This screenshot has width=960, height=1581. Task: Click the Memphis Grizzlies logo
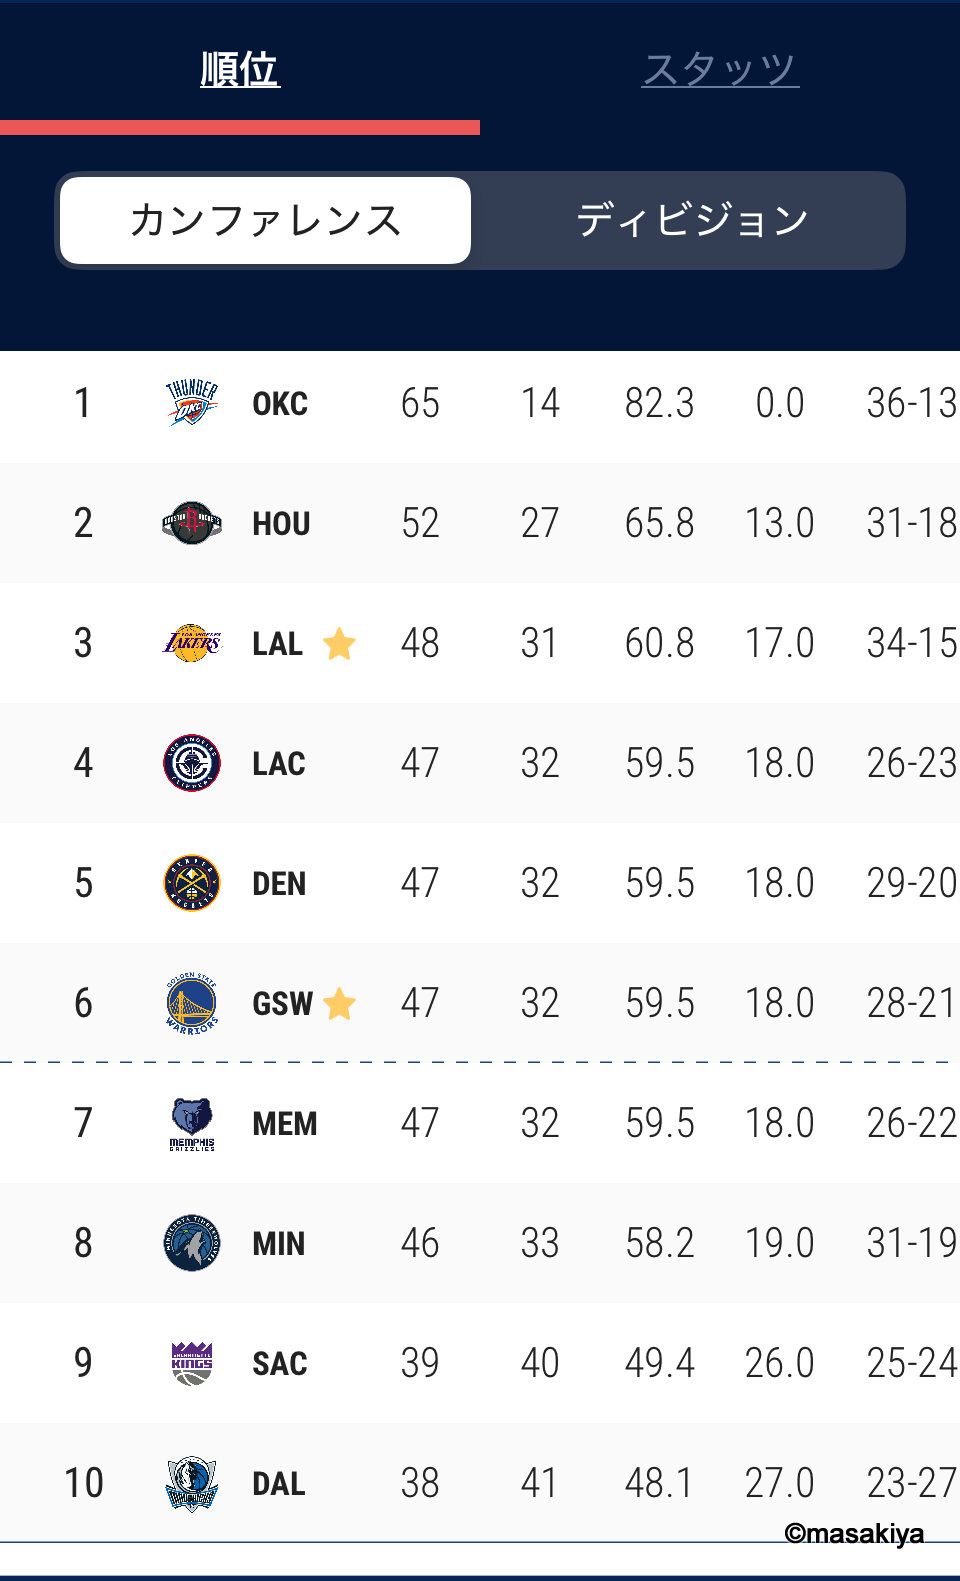[x=191, y=1123]
